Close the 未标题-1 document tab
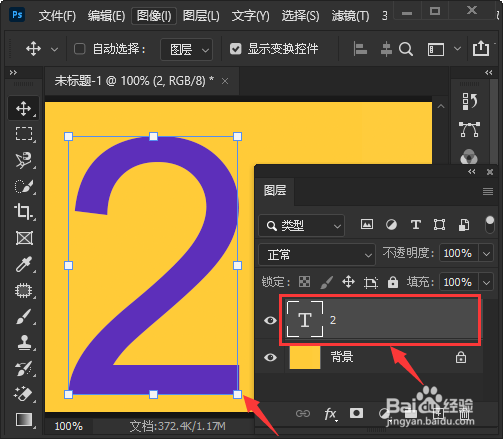 [225, 81]
